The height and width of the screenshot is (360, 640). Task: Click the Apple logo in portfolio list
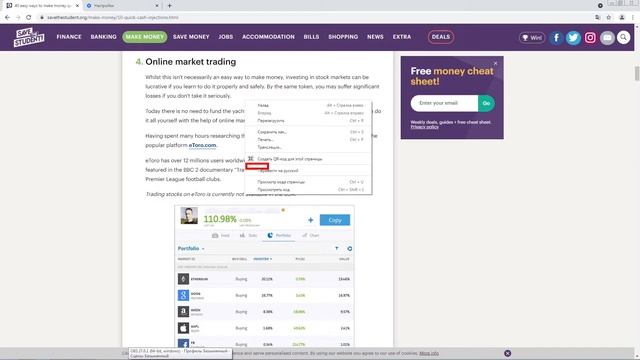click(183, 328)
